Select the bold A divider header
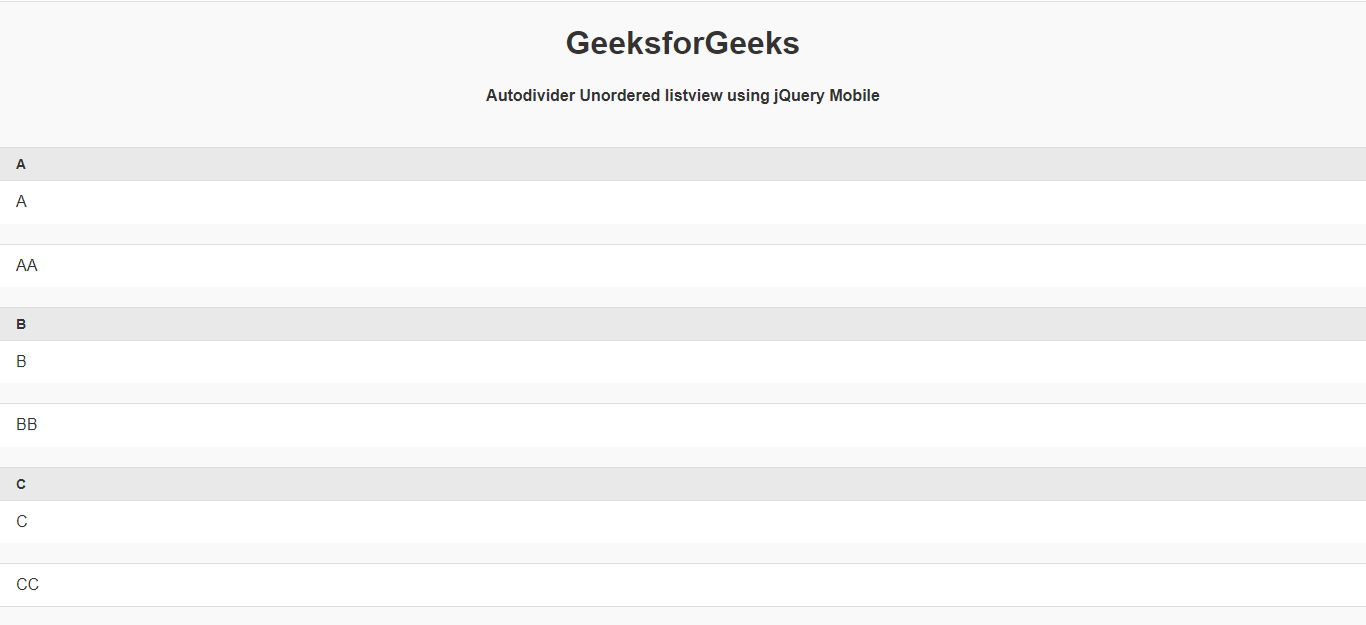Viewport: 1366px width, 625px height. (x=21, y=164)
